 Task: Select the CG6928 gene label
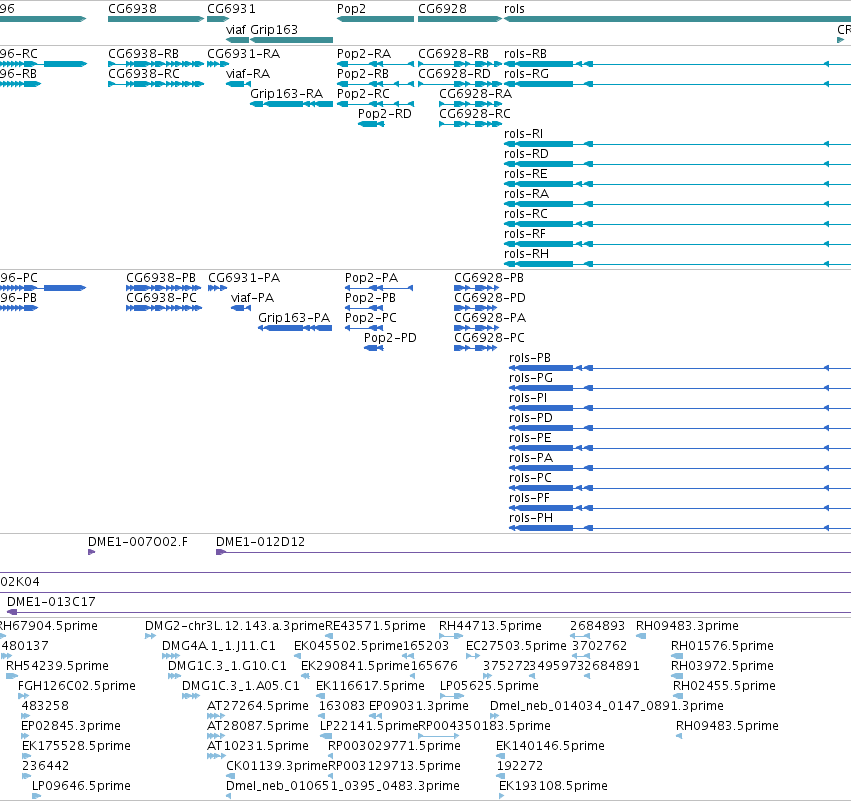[442, 9]
